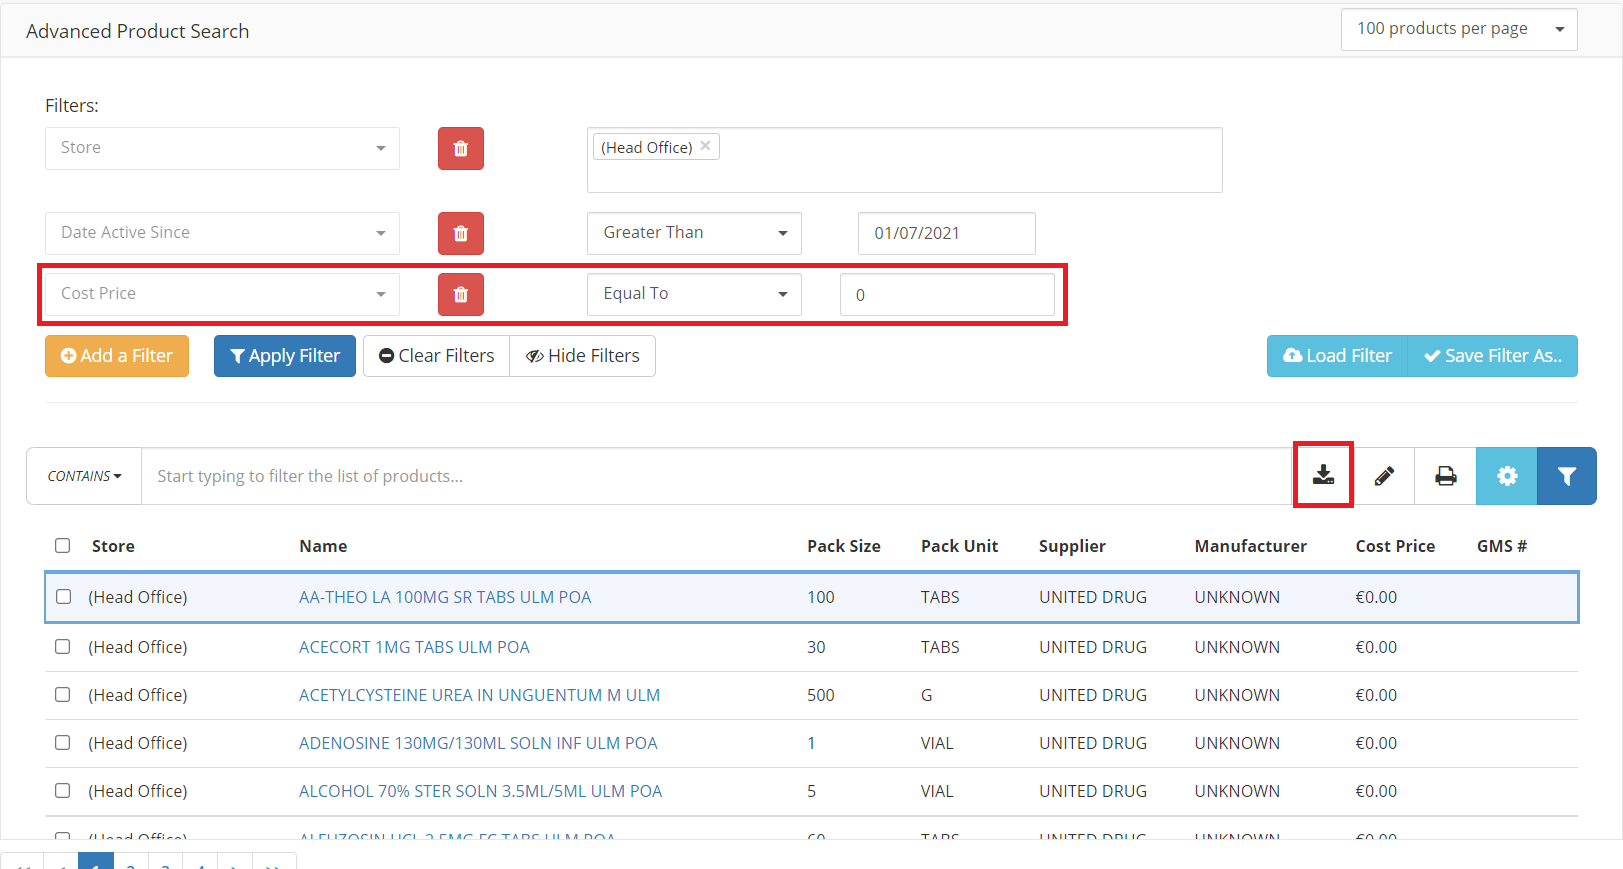This screenshot has height=869, width=1623.
Task: Check the ACECORT 1MG TABS row
Action: coord(63,647)
